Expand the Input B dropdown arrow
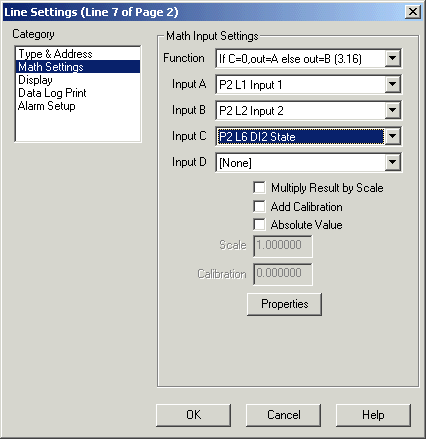Viewport: 426px width, 439px height. [392, 110]
